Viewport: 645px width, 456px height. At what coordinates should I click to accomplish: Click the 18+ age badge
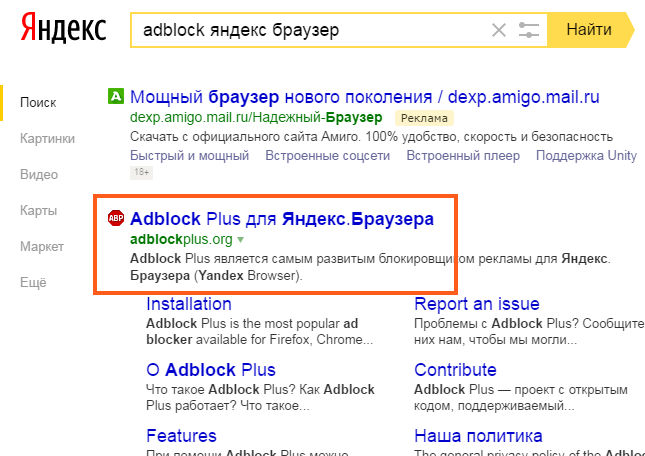pos(142,172)
